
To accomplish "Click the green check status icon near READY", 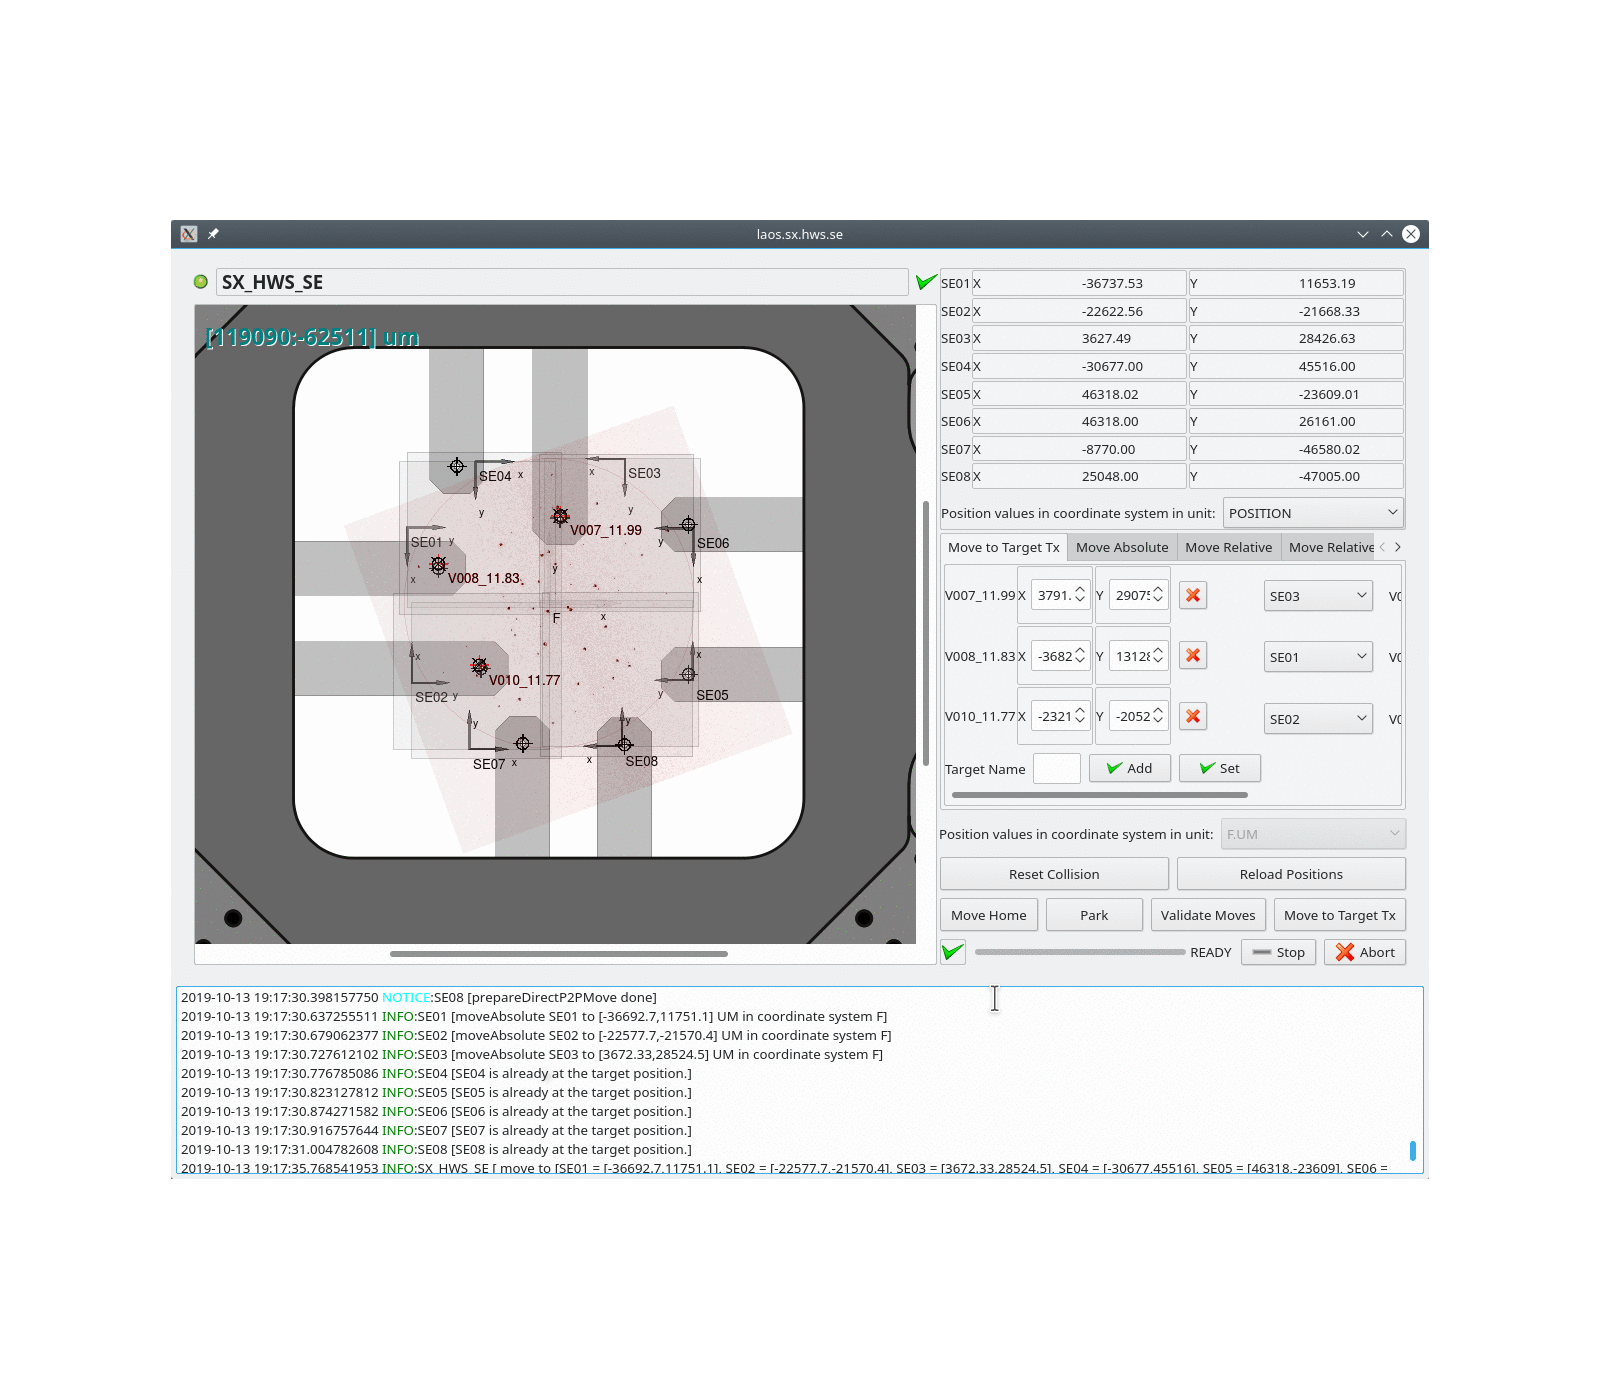I will 953,952.
